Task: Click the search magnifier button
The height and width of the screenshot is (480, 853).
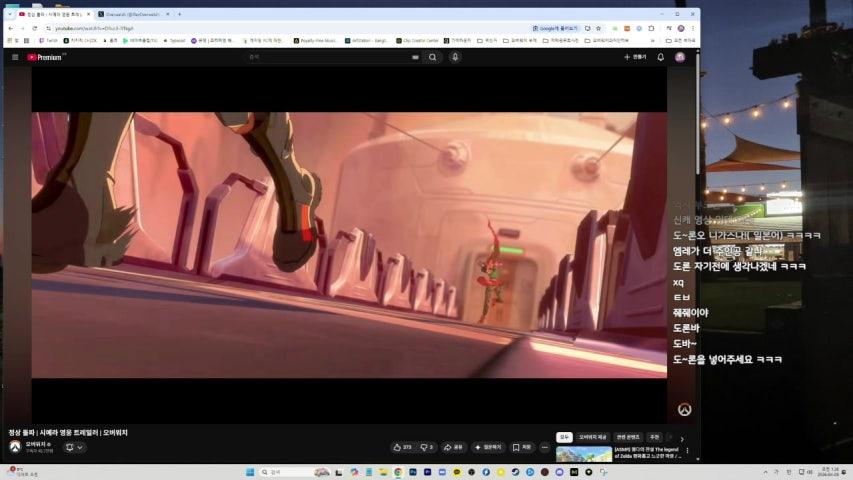Action: pyautogui.click(x=432, y=57)
